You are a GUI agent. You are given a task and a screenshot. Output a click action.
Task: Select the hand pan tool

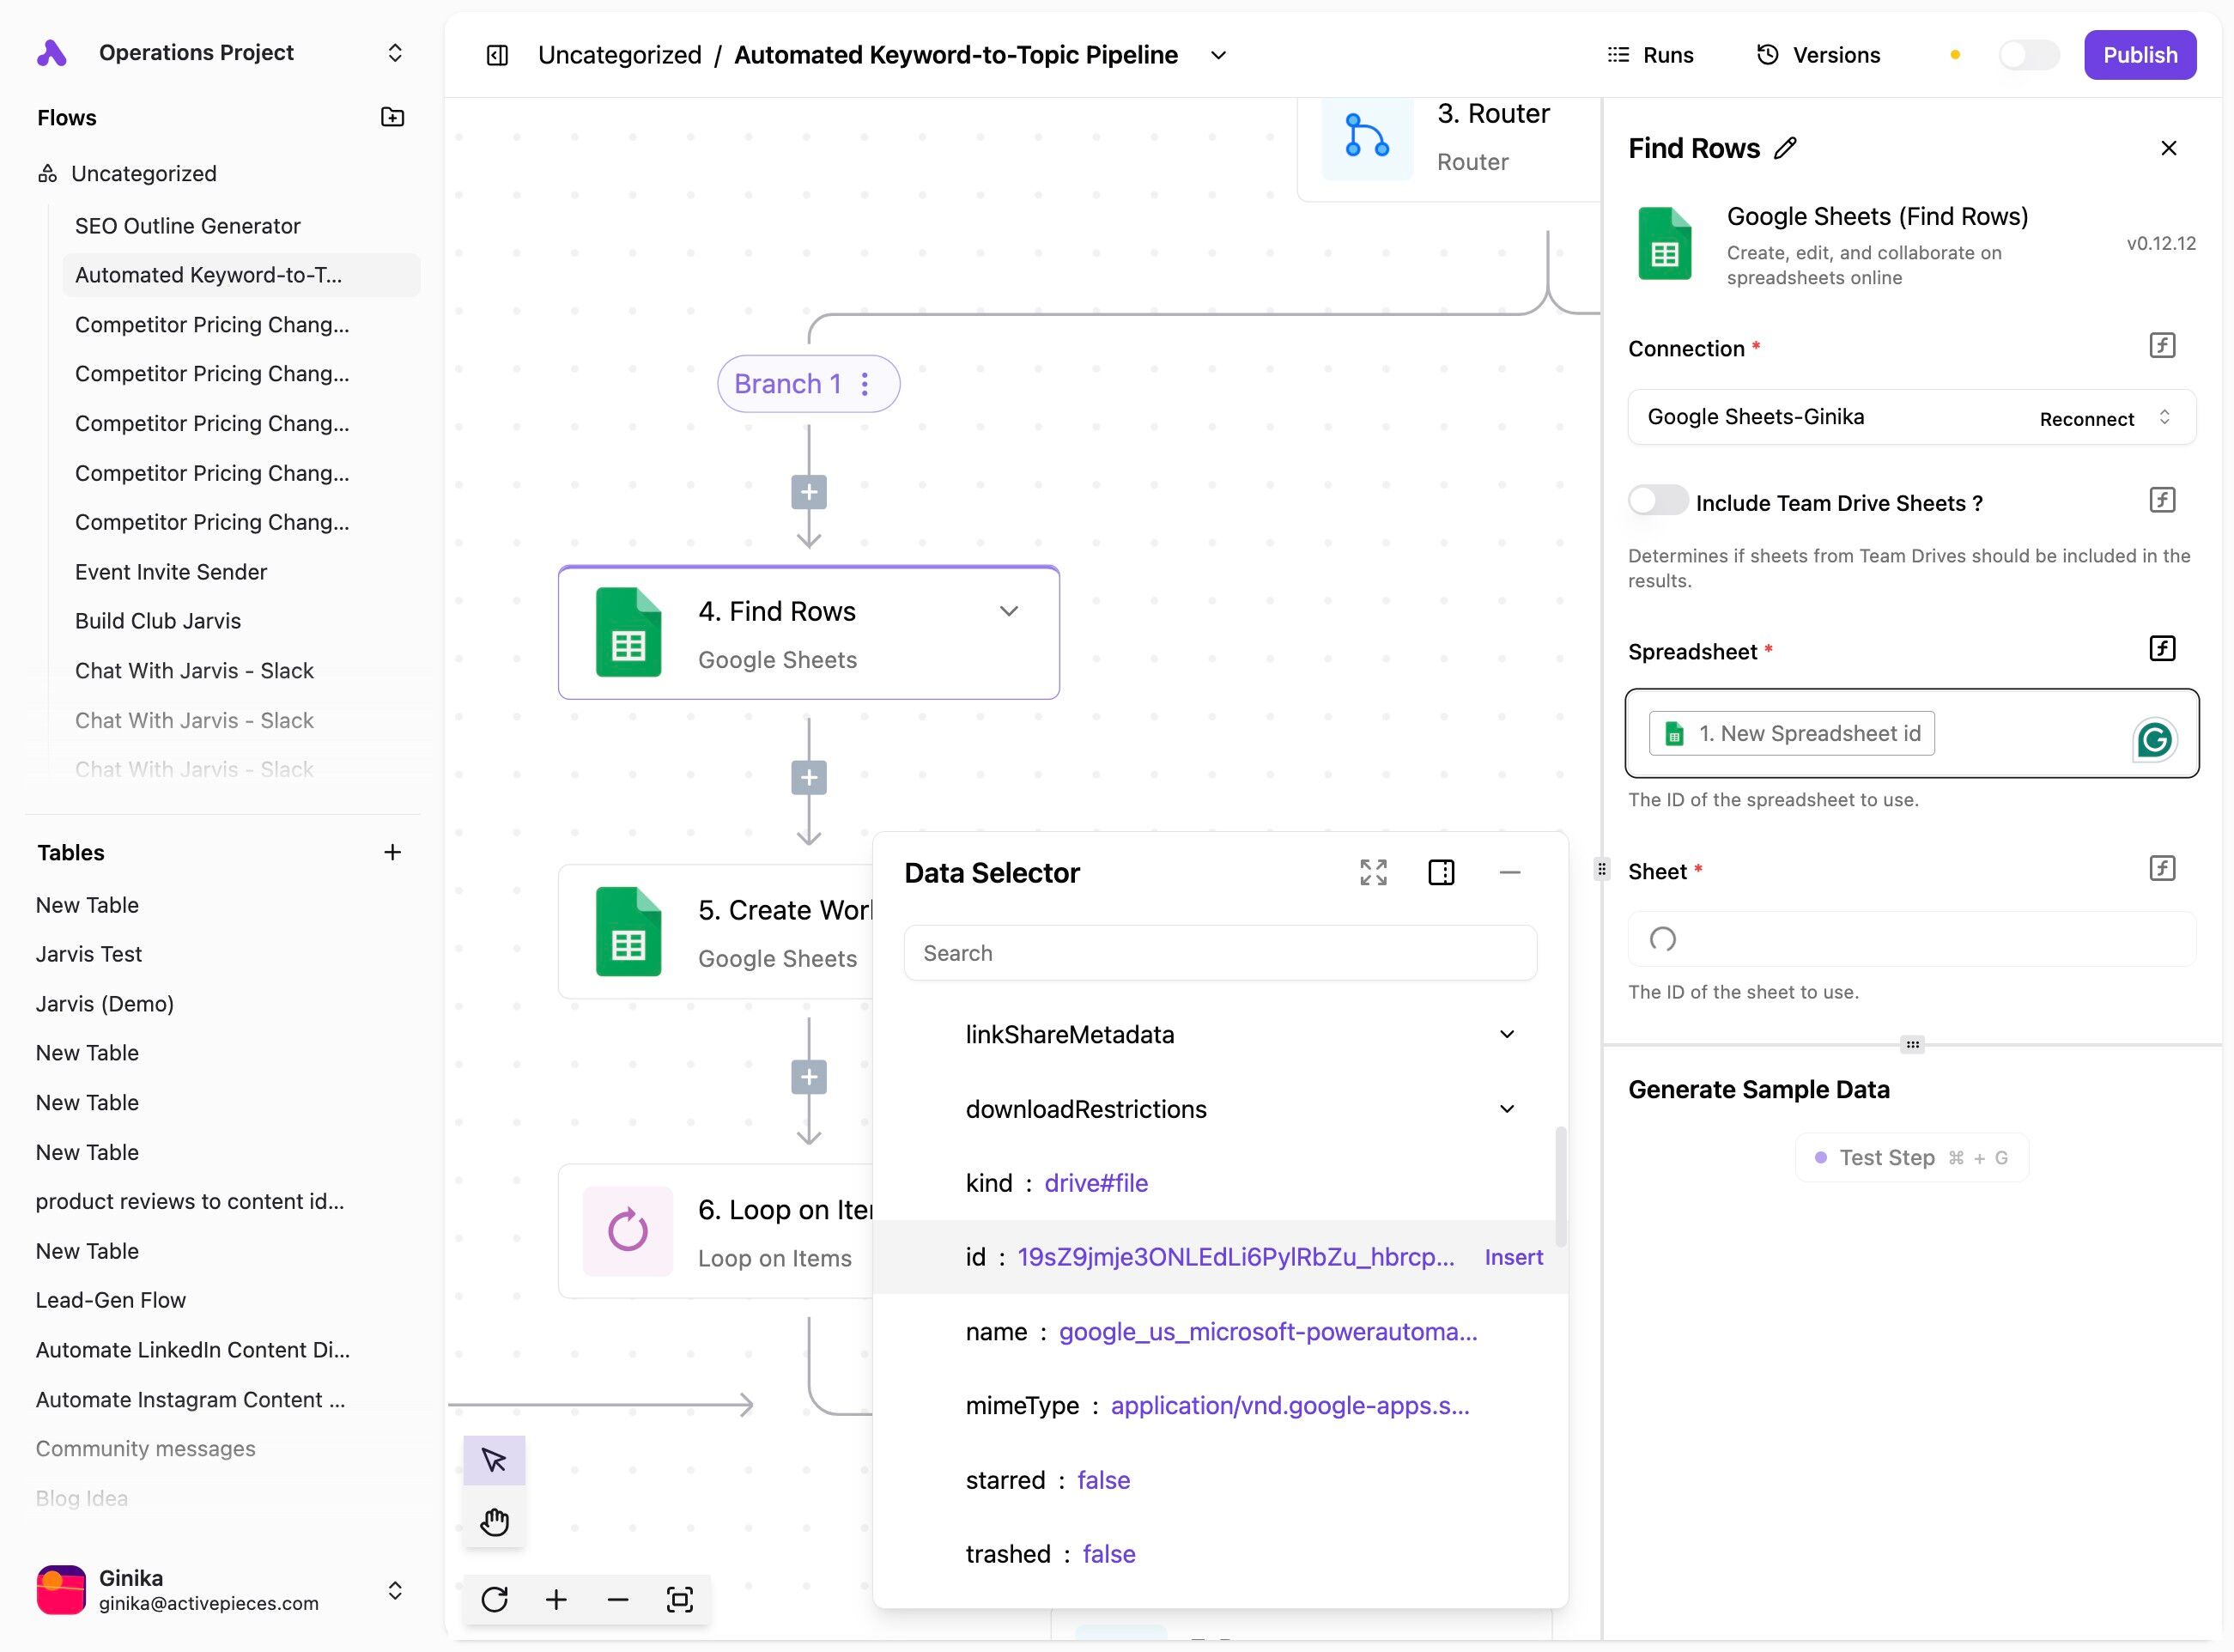click(x=494, y=1521)
